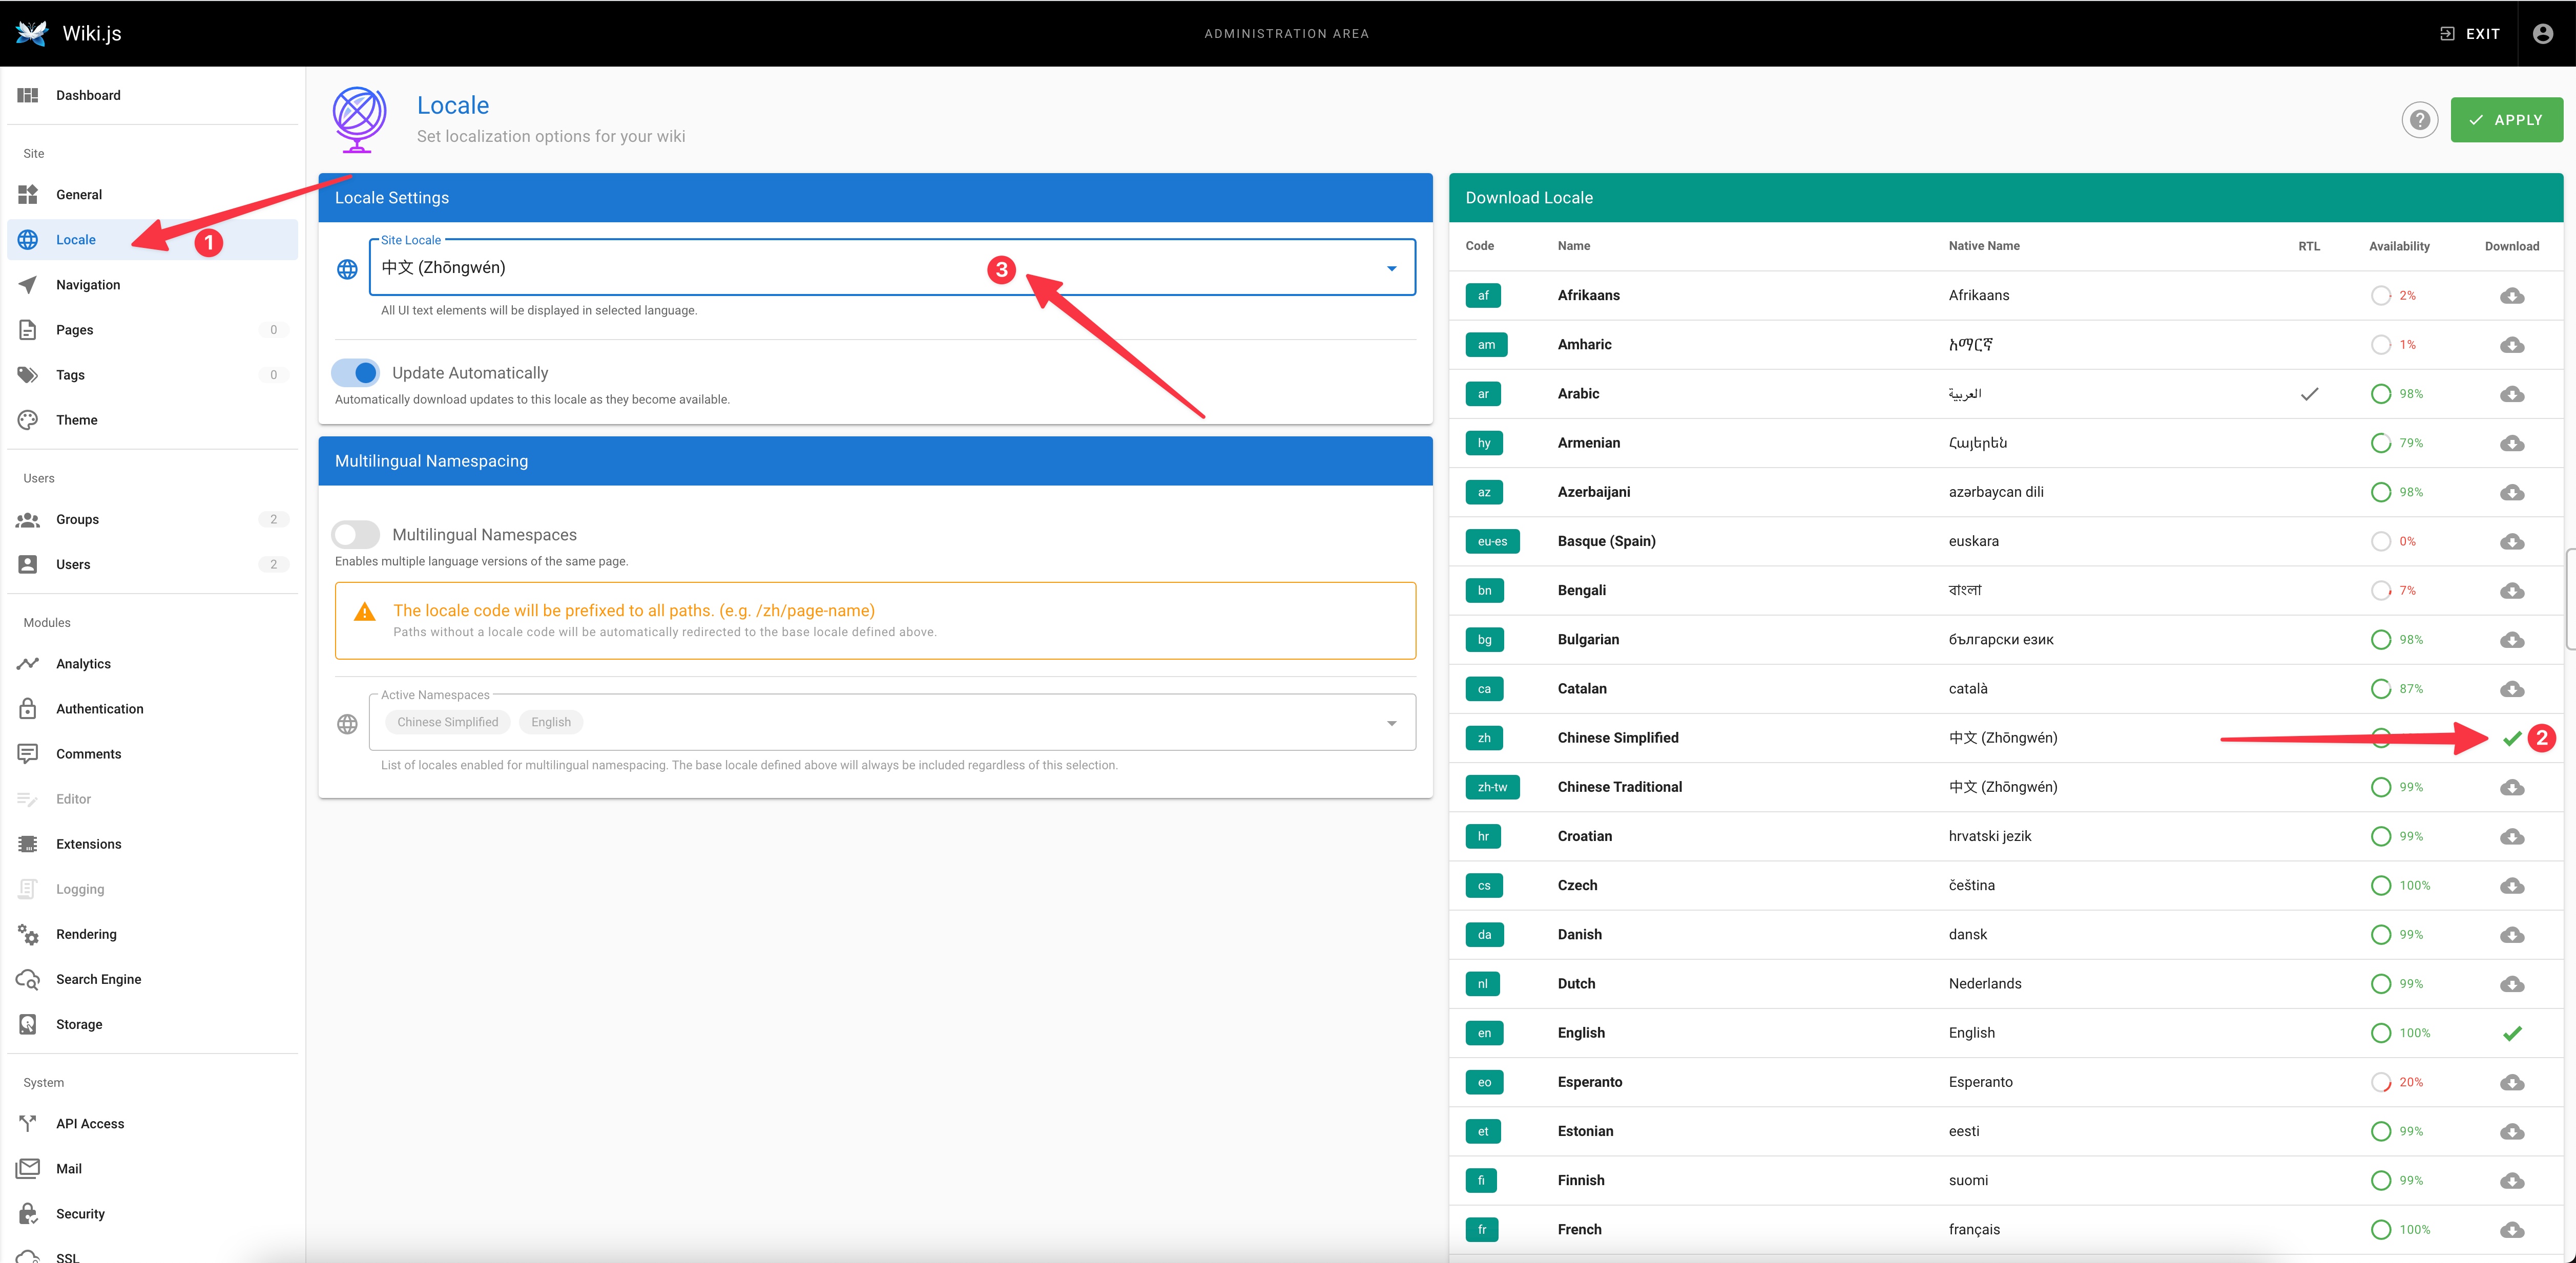Download the French locale
Viewport: 2576px width, 1263px height.
[2512, 1230]
